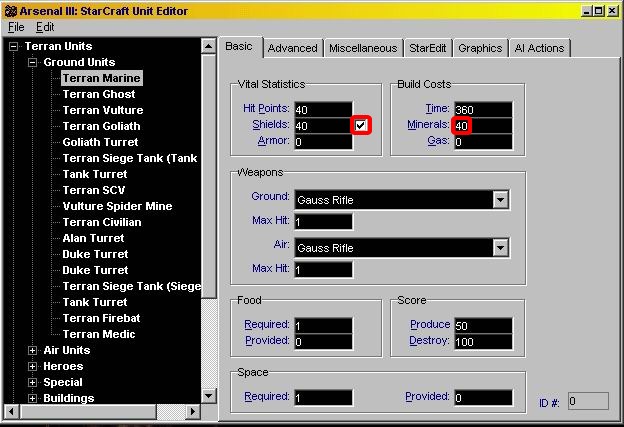Select Vulture Spider Mine in the tree
Image resolution: width=624 pixels, height=427 pixels.
(x=117, y=206)
